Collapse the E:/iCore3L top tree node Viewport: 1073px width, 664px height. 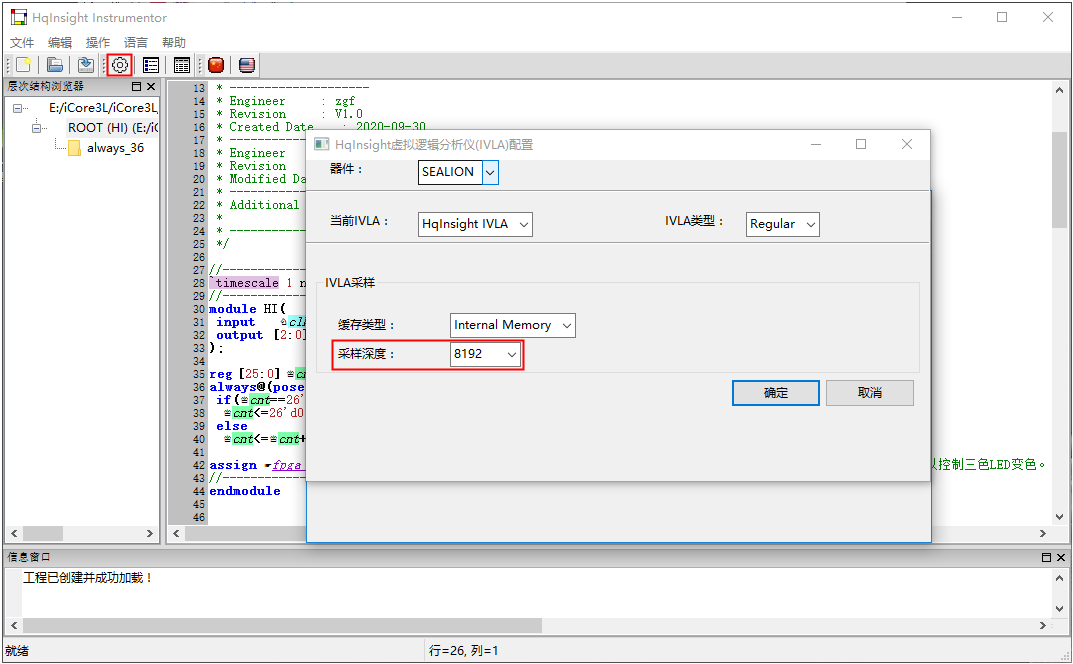tap(19, 108)
